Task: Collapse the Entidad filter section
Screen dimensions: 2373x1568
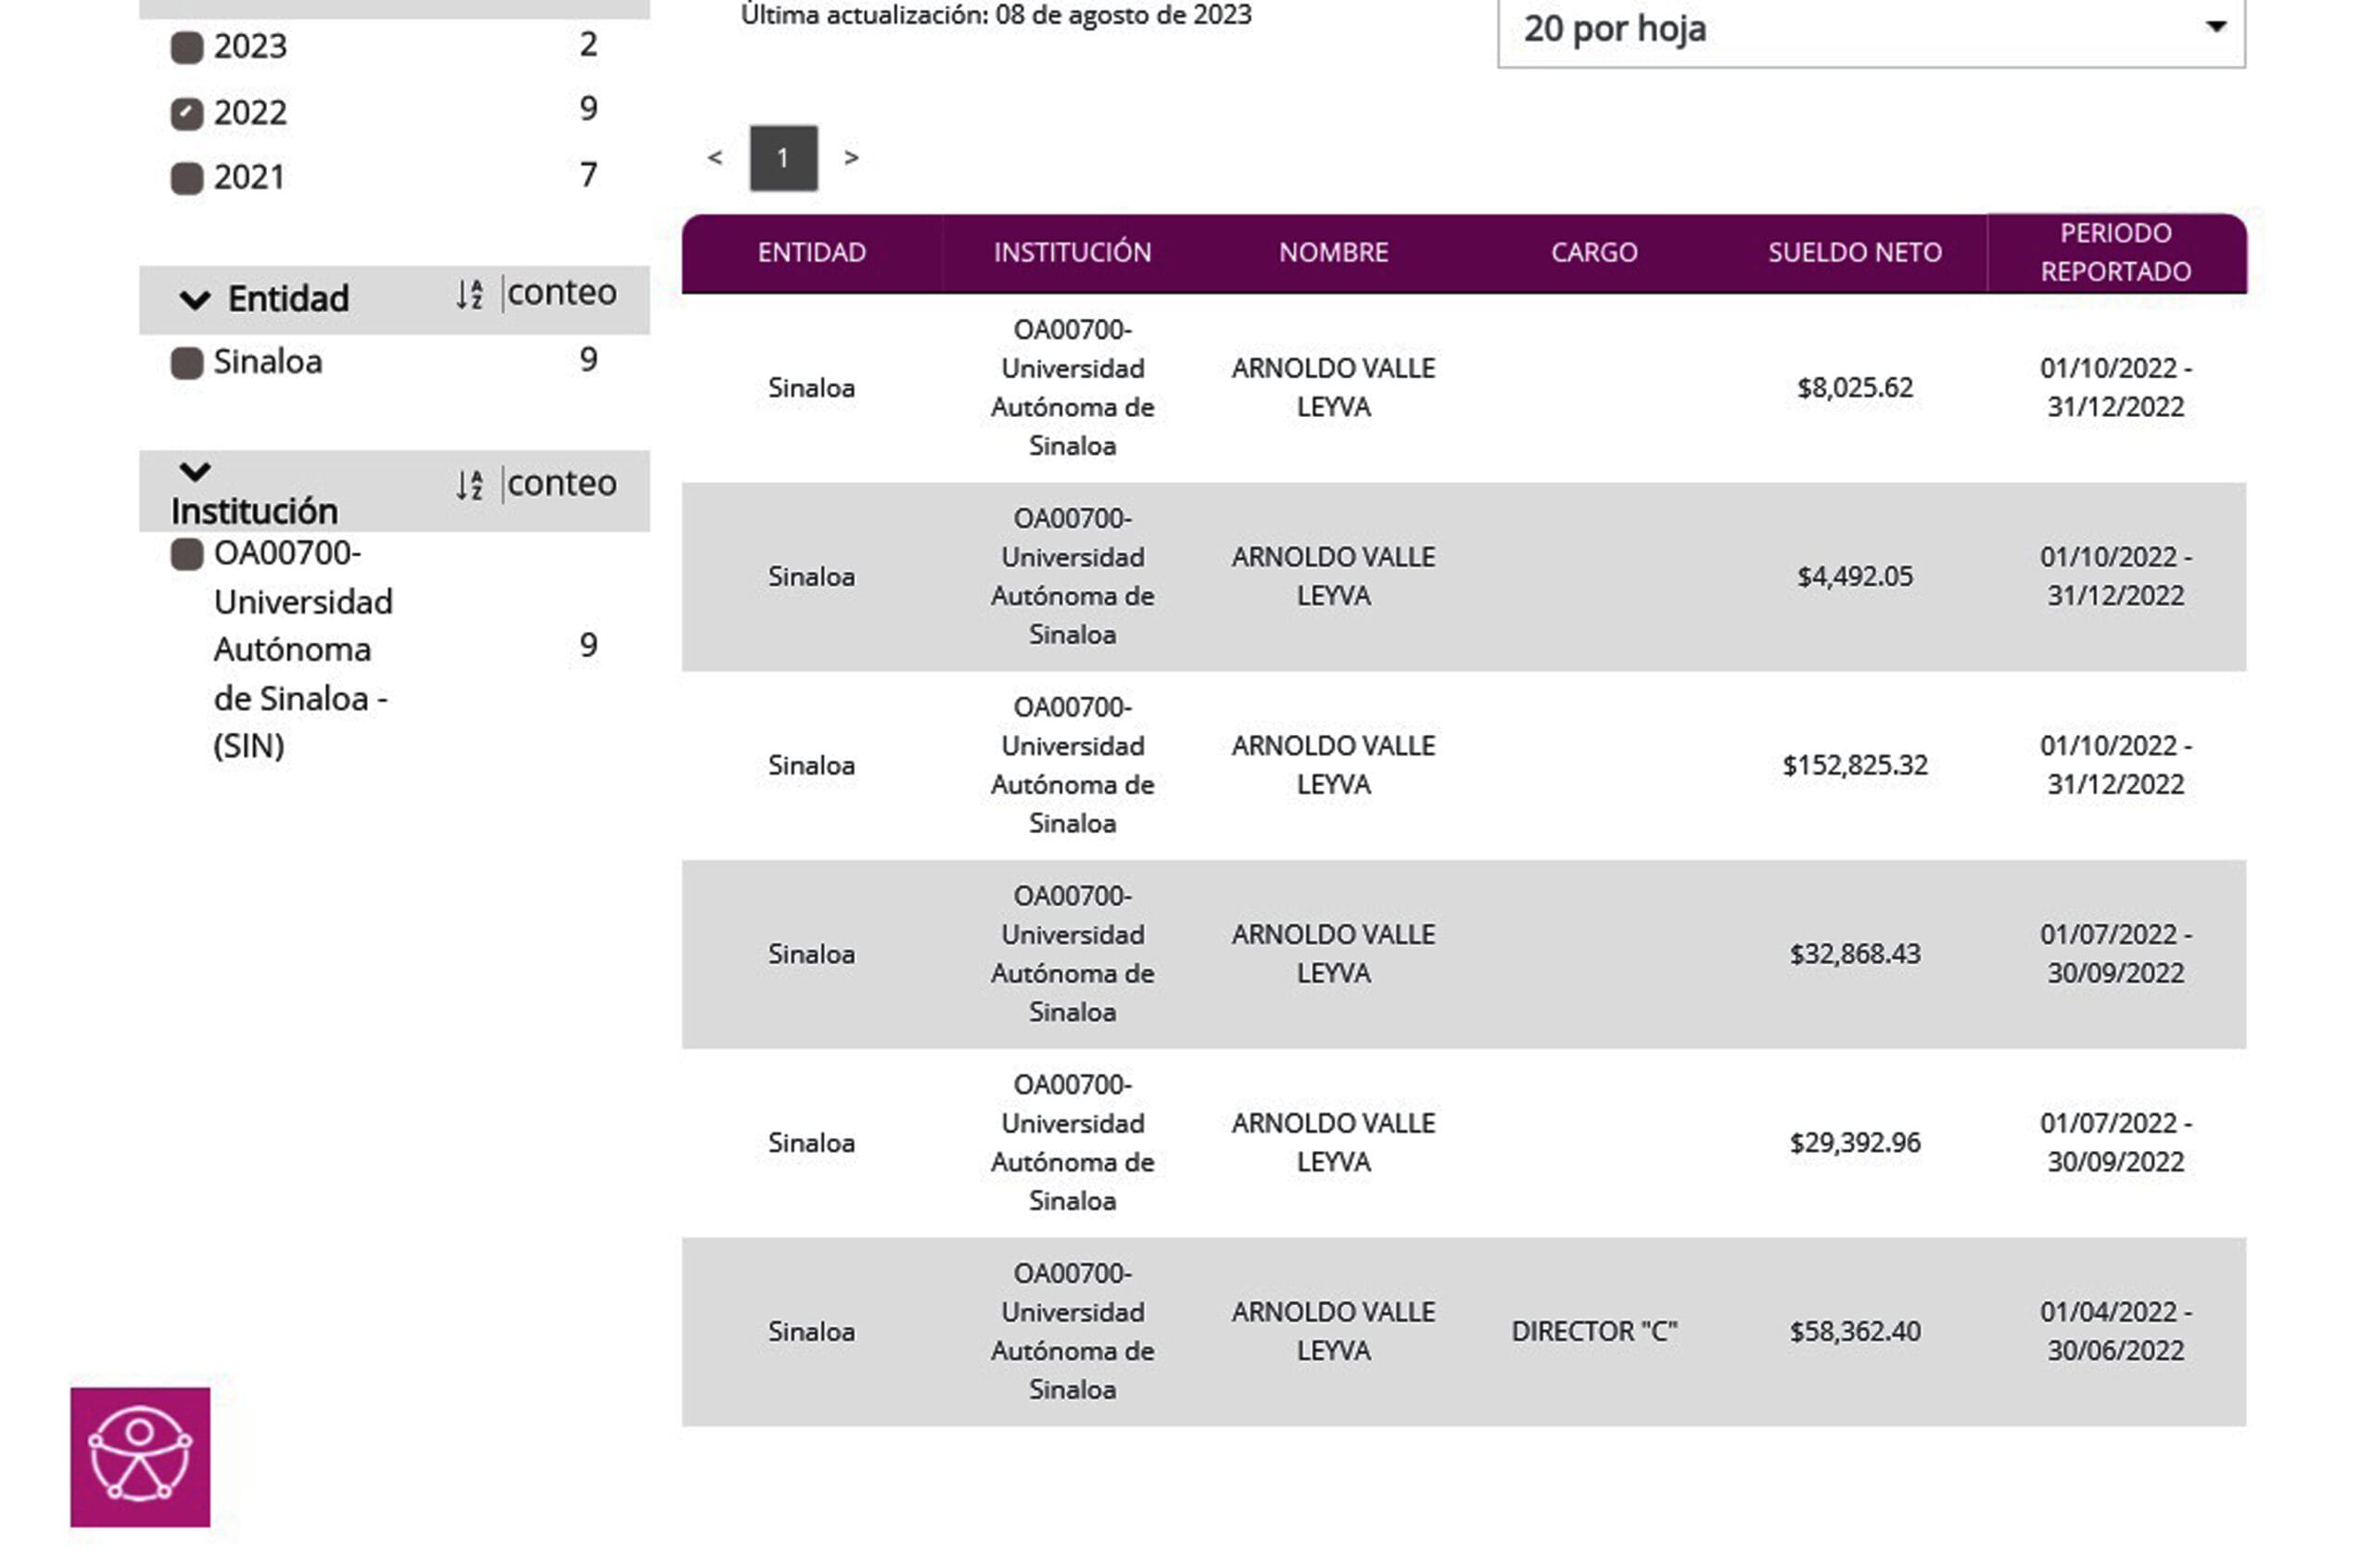Action: 195,299
